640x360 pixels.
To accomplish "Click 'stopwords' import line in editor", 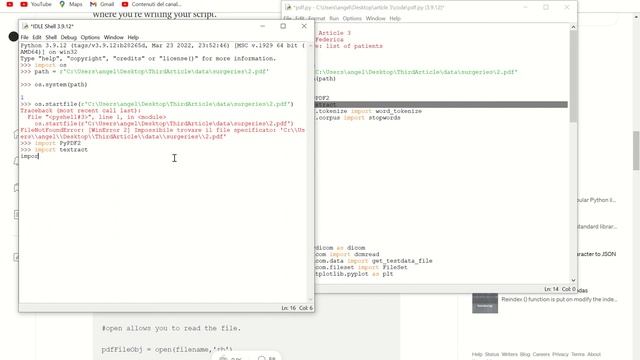I will point(358,118).
